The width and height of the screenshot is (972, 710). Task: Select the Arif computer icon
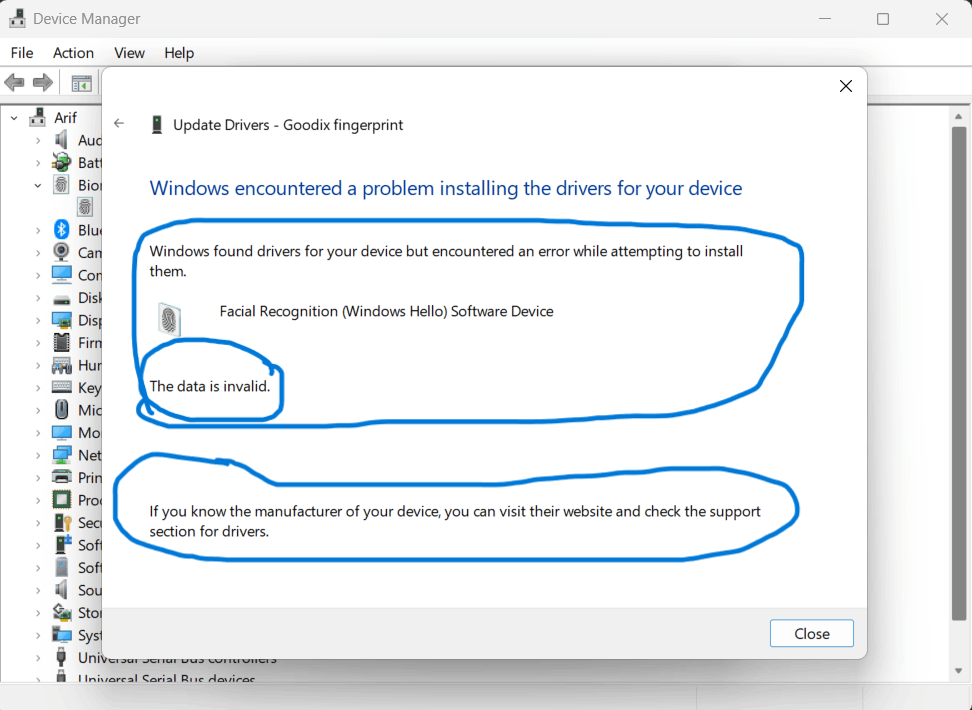[38, 117]
